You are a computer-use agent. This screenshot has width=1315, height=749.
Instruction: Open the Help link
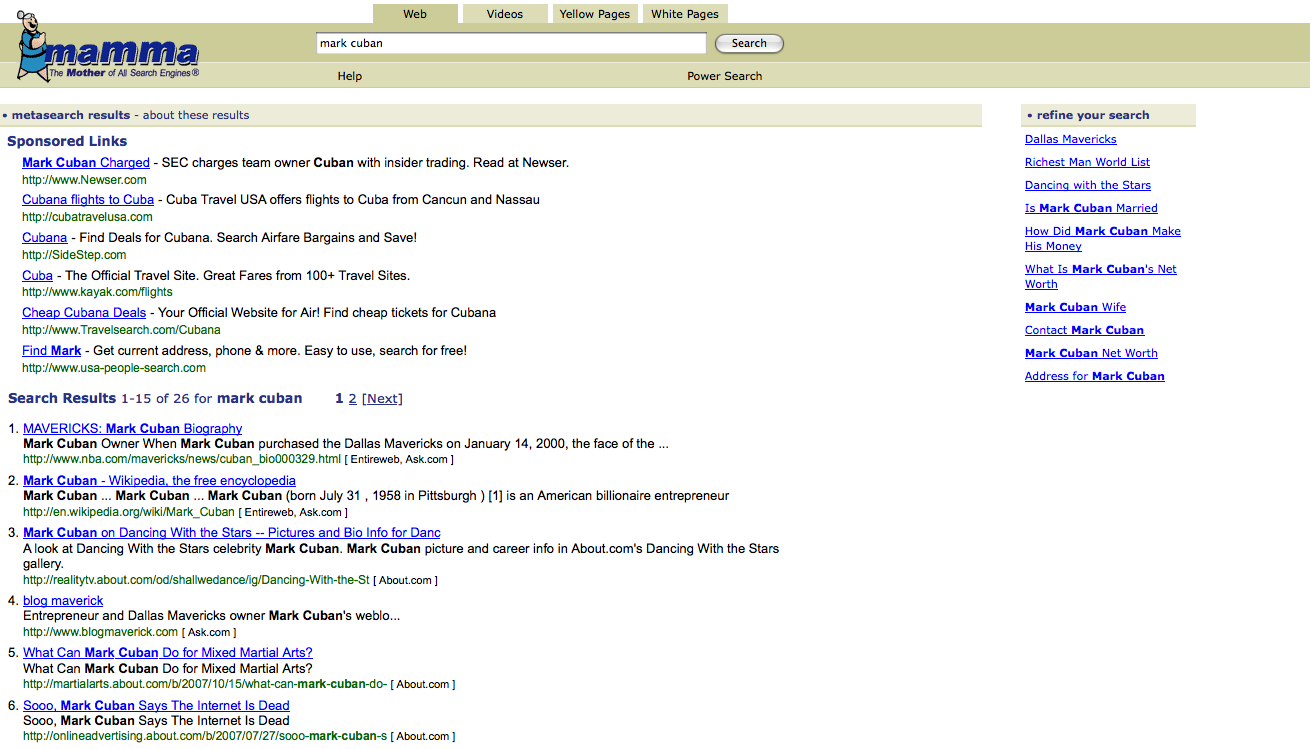point(350,76)
